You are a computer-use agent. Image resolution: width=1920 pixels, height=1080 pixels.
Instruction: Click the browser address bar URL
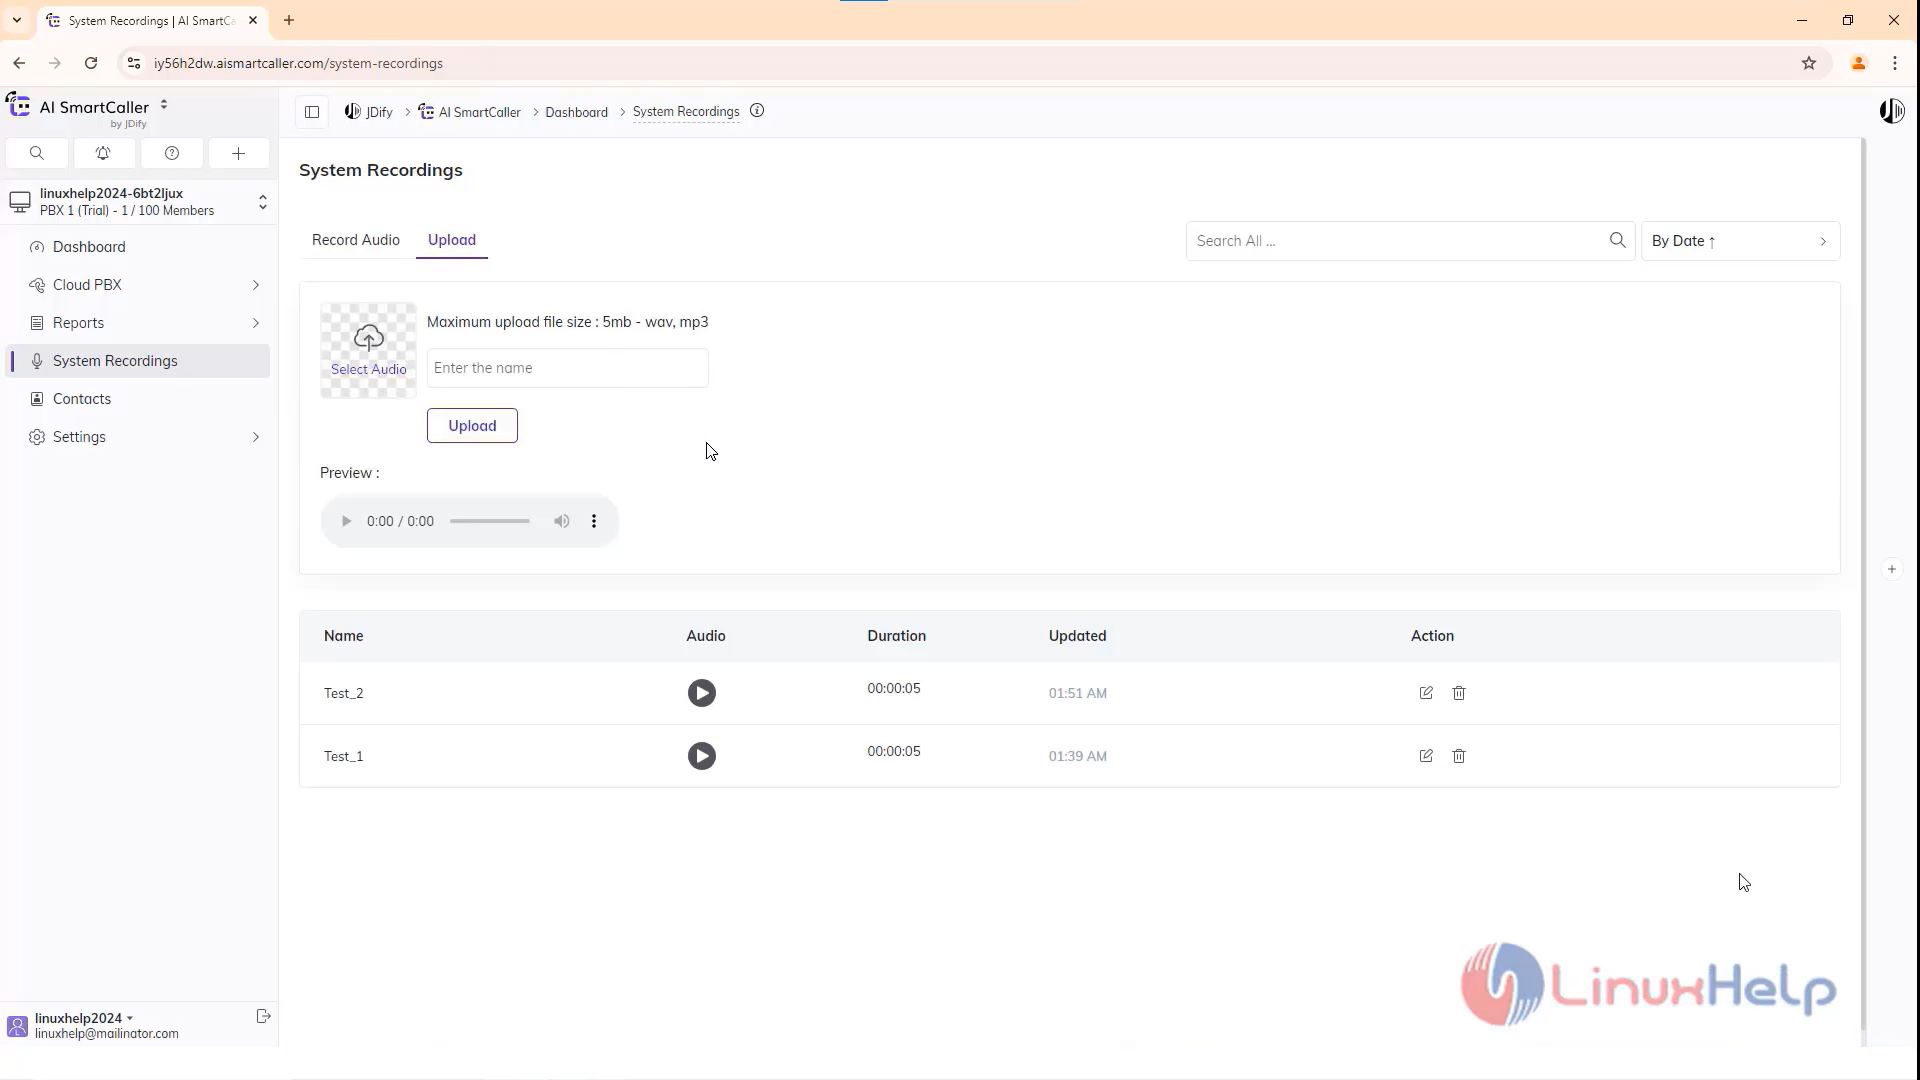click(298, 63)
